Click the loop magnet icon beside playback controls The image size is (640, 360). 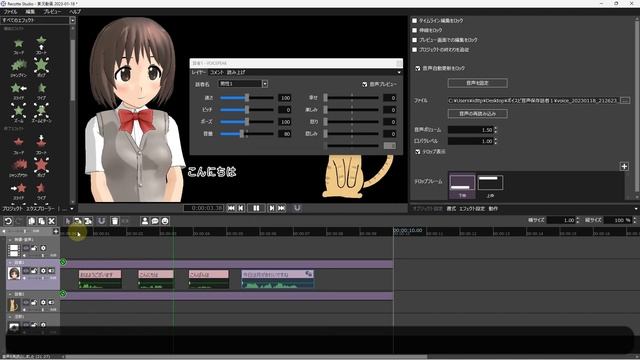pos(297,208)
